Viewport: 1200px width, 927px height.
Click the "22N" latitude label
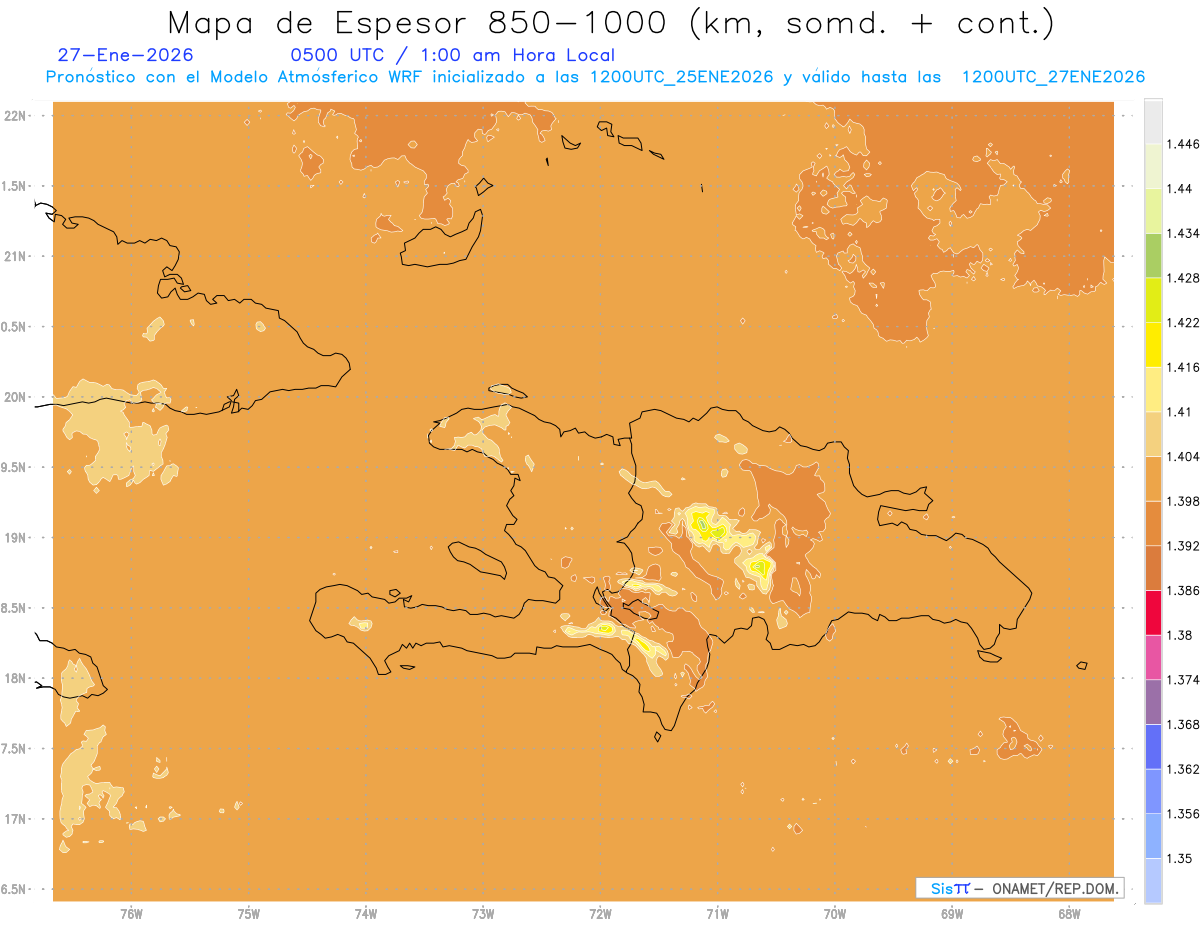[14, 115]
